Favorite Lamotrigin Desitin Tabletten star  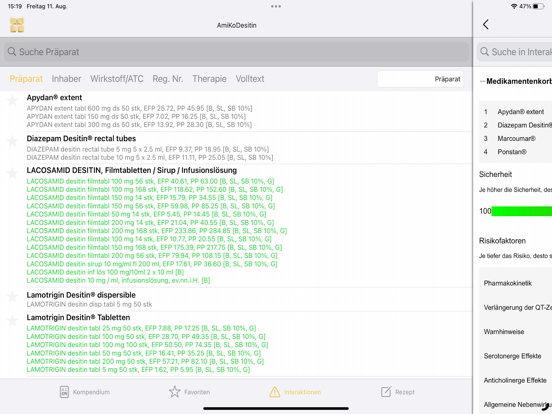coord(13,320)
